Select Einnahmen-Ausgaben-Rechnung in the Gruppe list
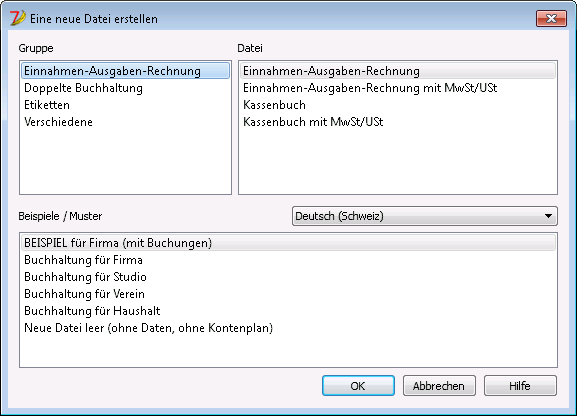 pos(125,71)
